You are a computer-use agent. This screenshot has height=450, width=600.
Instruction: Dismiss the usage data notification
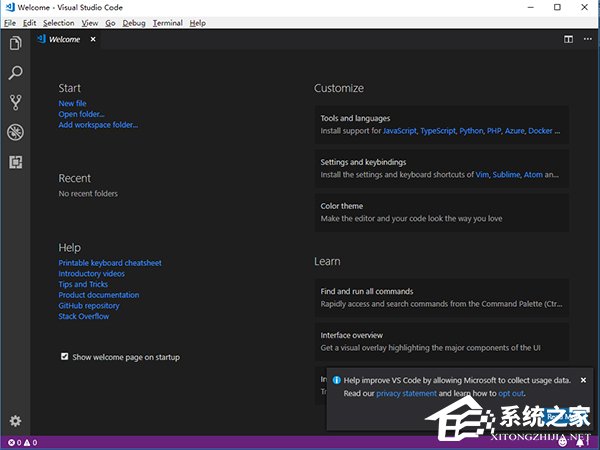point(583,380)
